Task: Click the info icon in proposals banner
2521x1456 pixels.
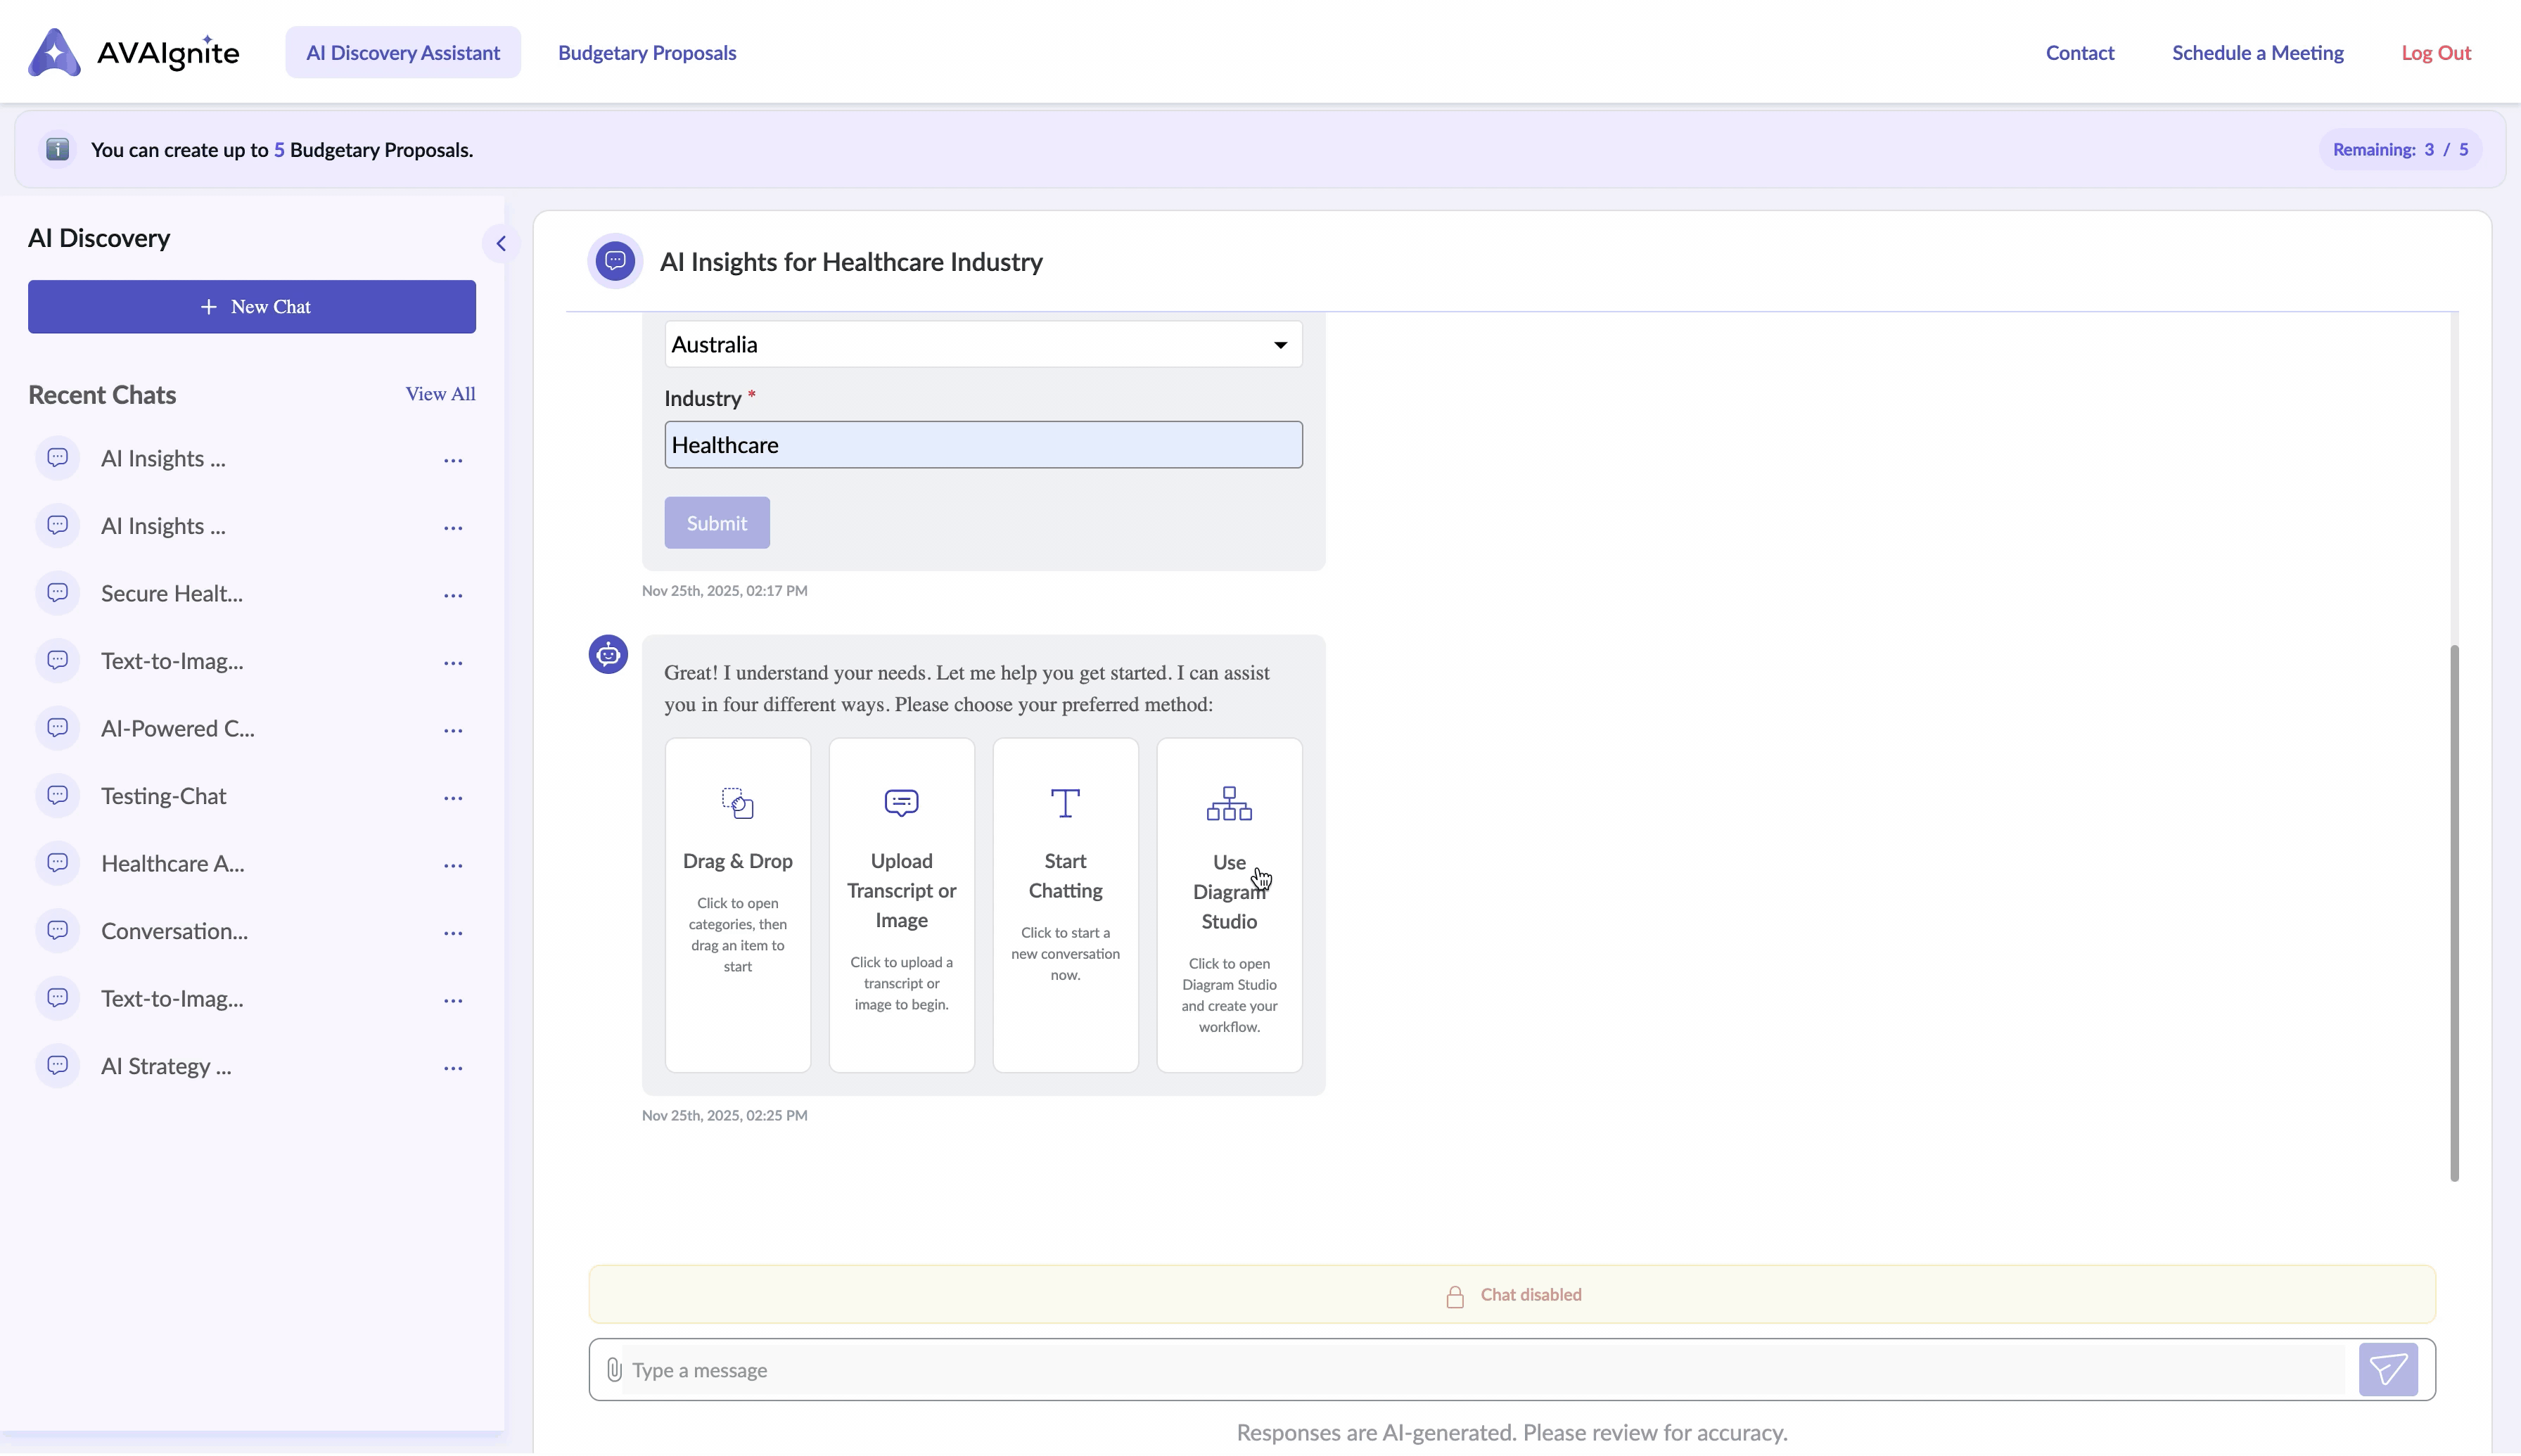Action: click(x=58, y=149)
